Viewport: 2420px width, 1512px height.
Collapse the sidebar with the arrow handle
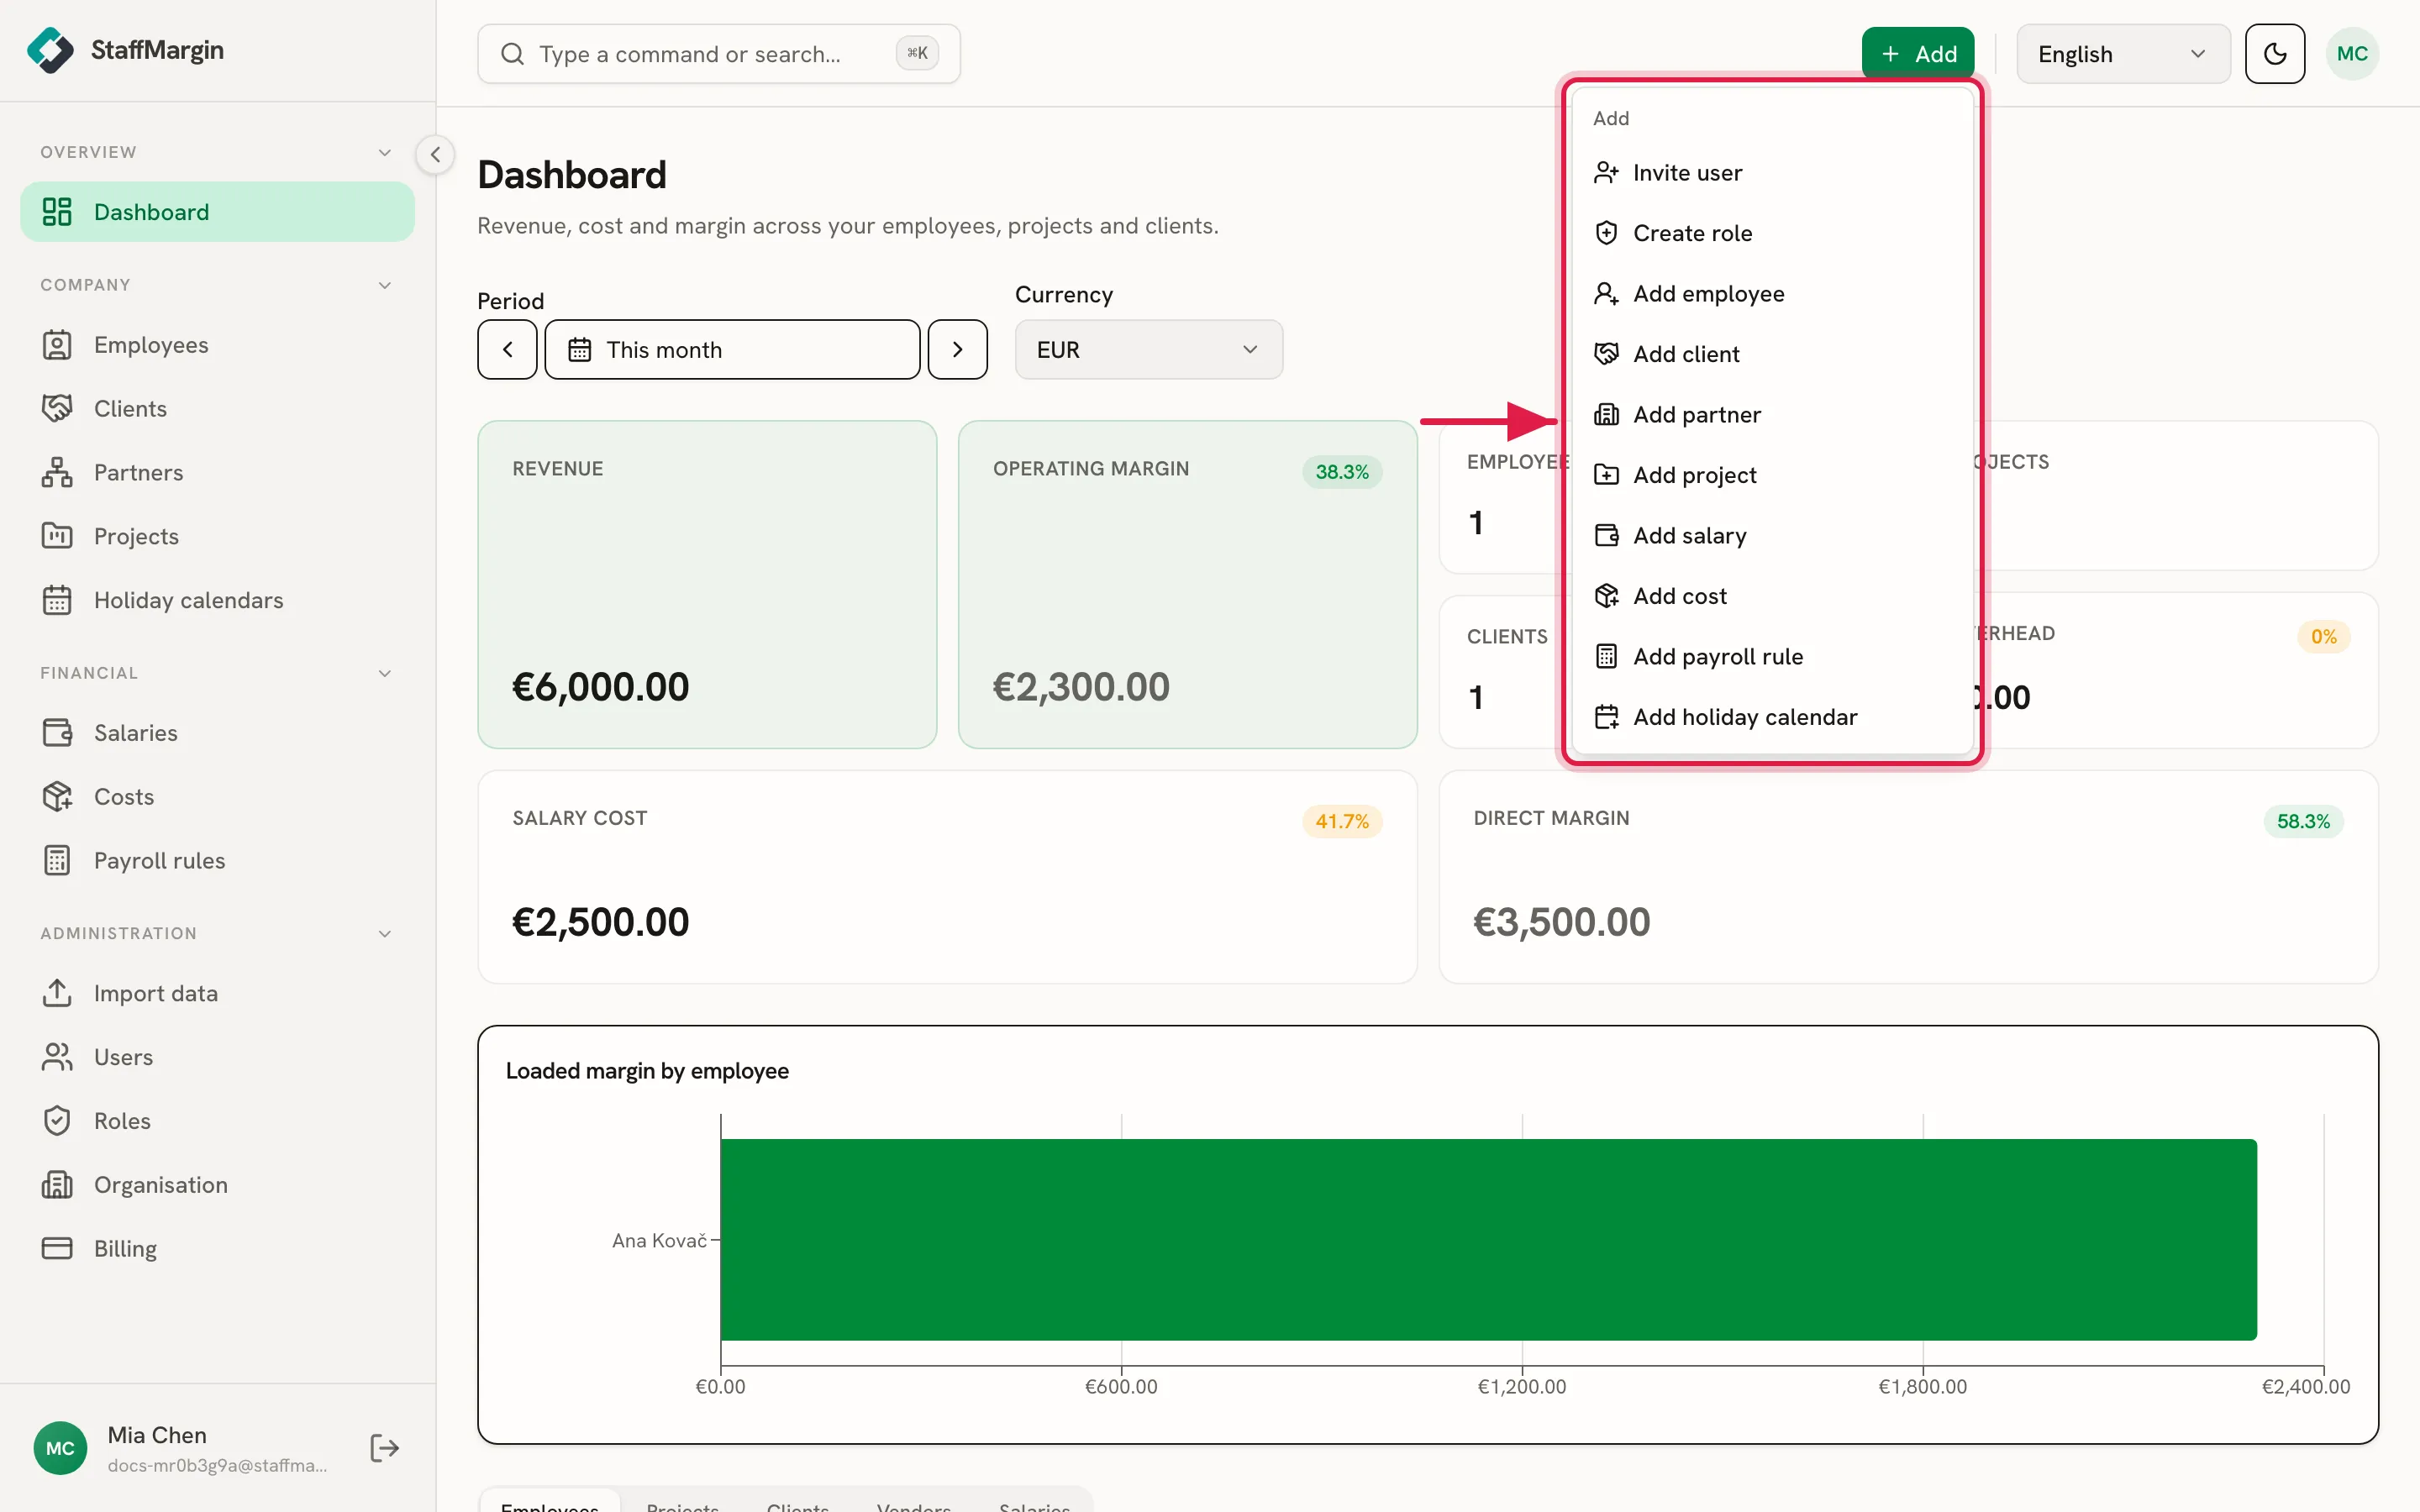435,155
